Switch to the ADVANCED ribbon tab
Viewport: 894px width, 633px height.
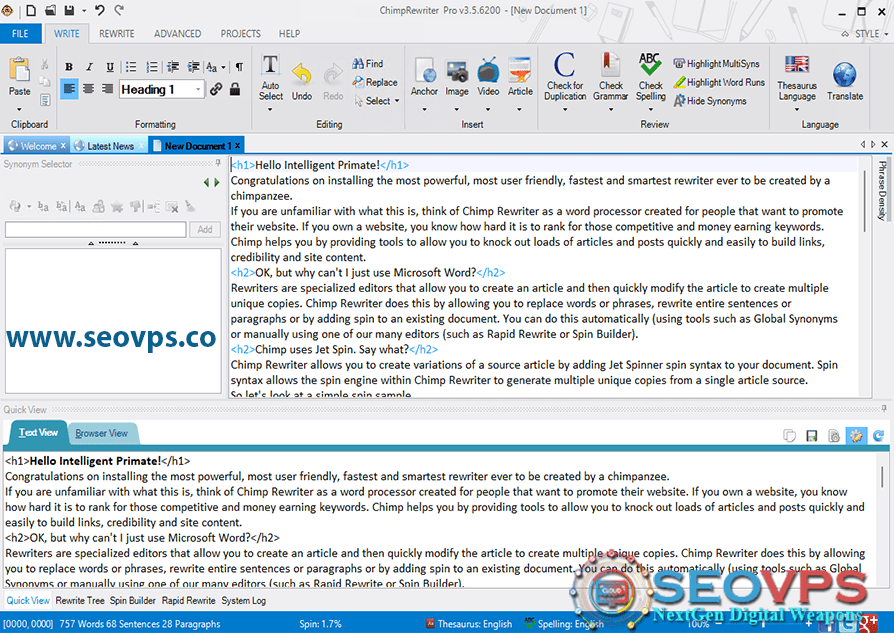(177, 34)
